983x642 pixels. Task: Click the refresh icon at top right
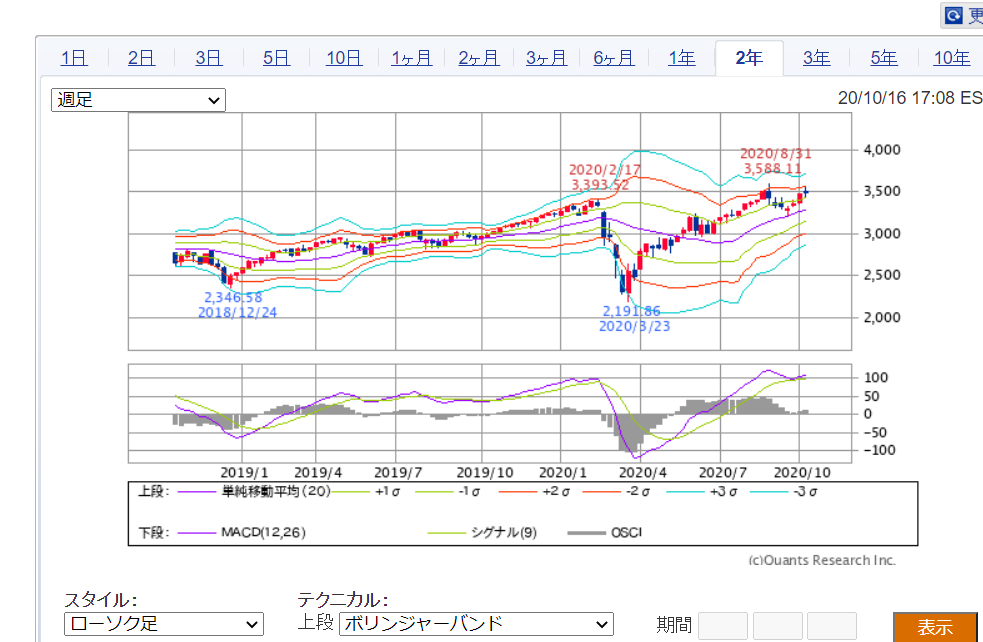pos(954,15)
